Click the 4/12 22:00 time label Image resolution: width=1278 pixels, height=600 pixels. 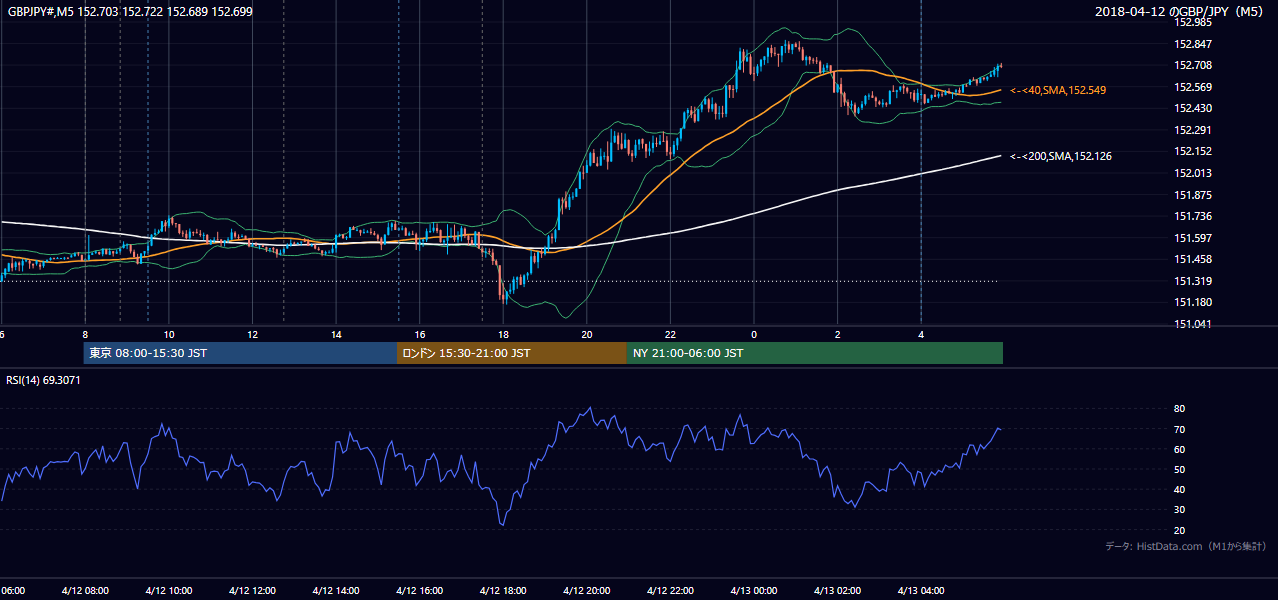670,591
